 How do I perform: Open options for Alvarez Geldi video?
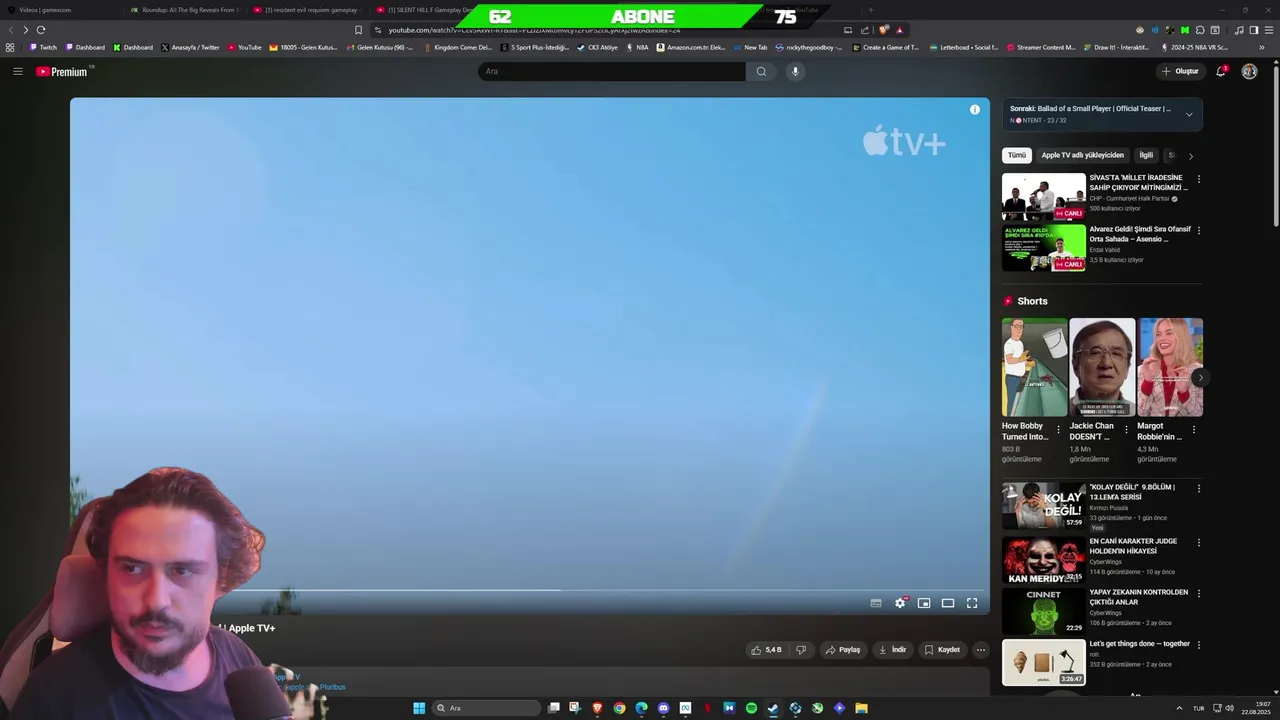1199,231
